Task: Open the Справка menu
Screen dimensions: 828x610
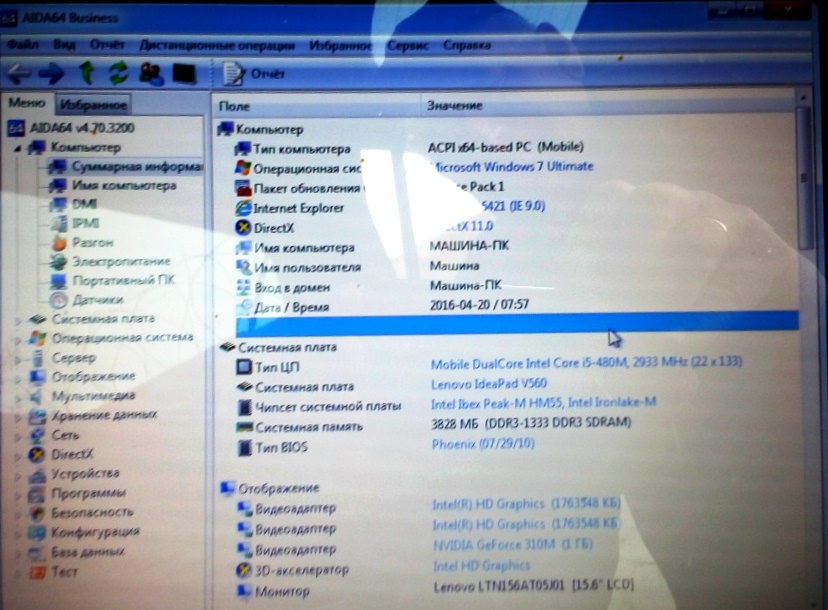Action: point(467,46)
